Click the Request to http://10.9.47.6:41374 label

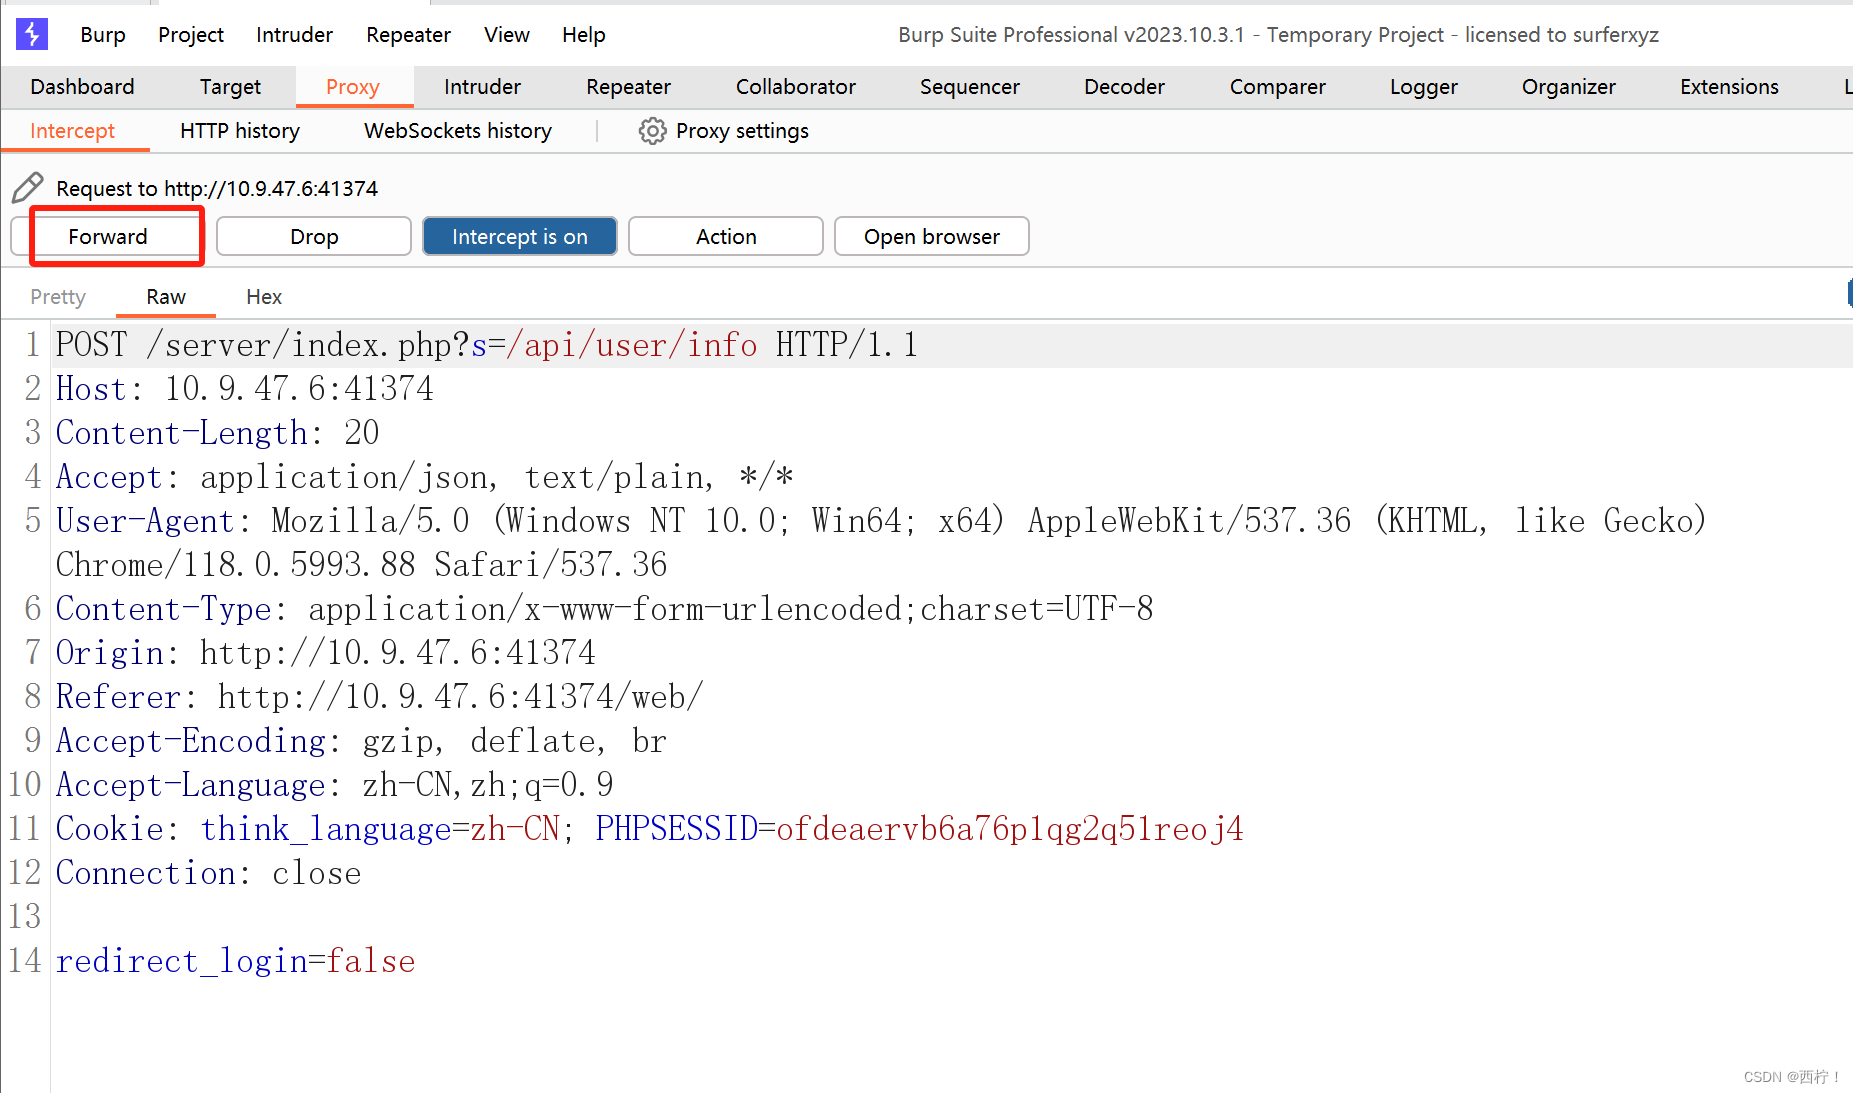[217, 188]
